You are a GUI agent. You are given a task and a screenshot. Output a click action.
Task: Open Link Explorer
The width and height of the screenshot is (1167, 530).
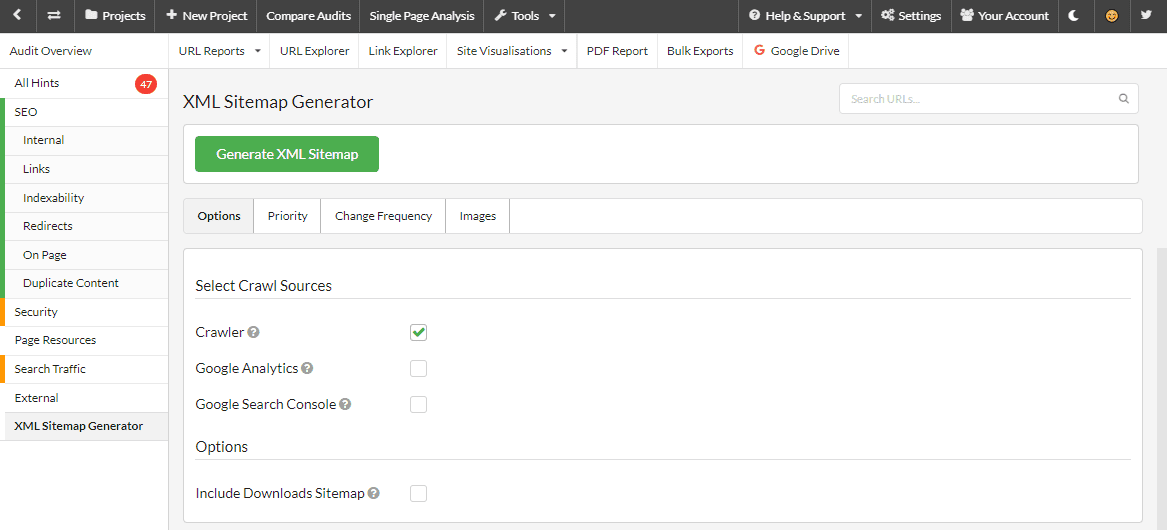pyautogui.click(x=403, y=51)
